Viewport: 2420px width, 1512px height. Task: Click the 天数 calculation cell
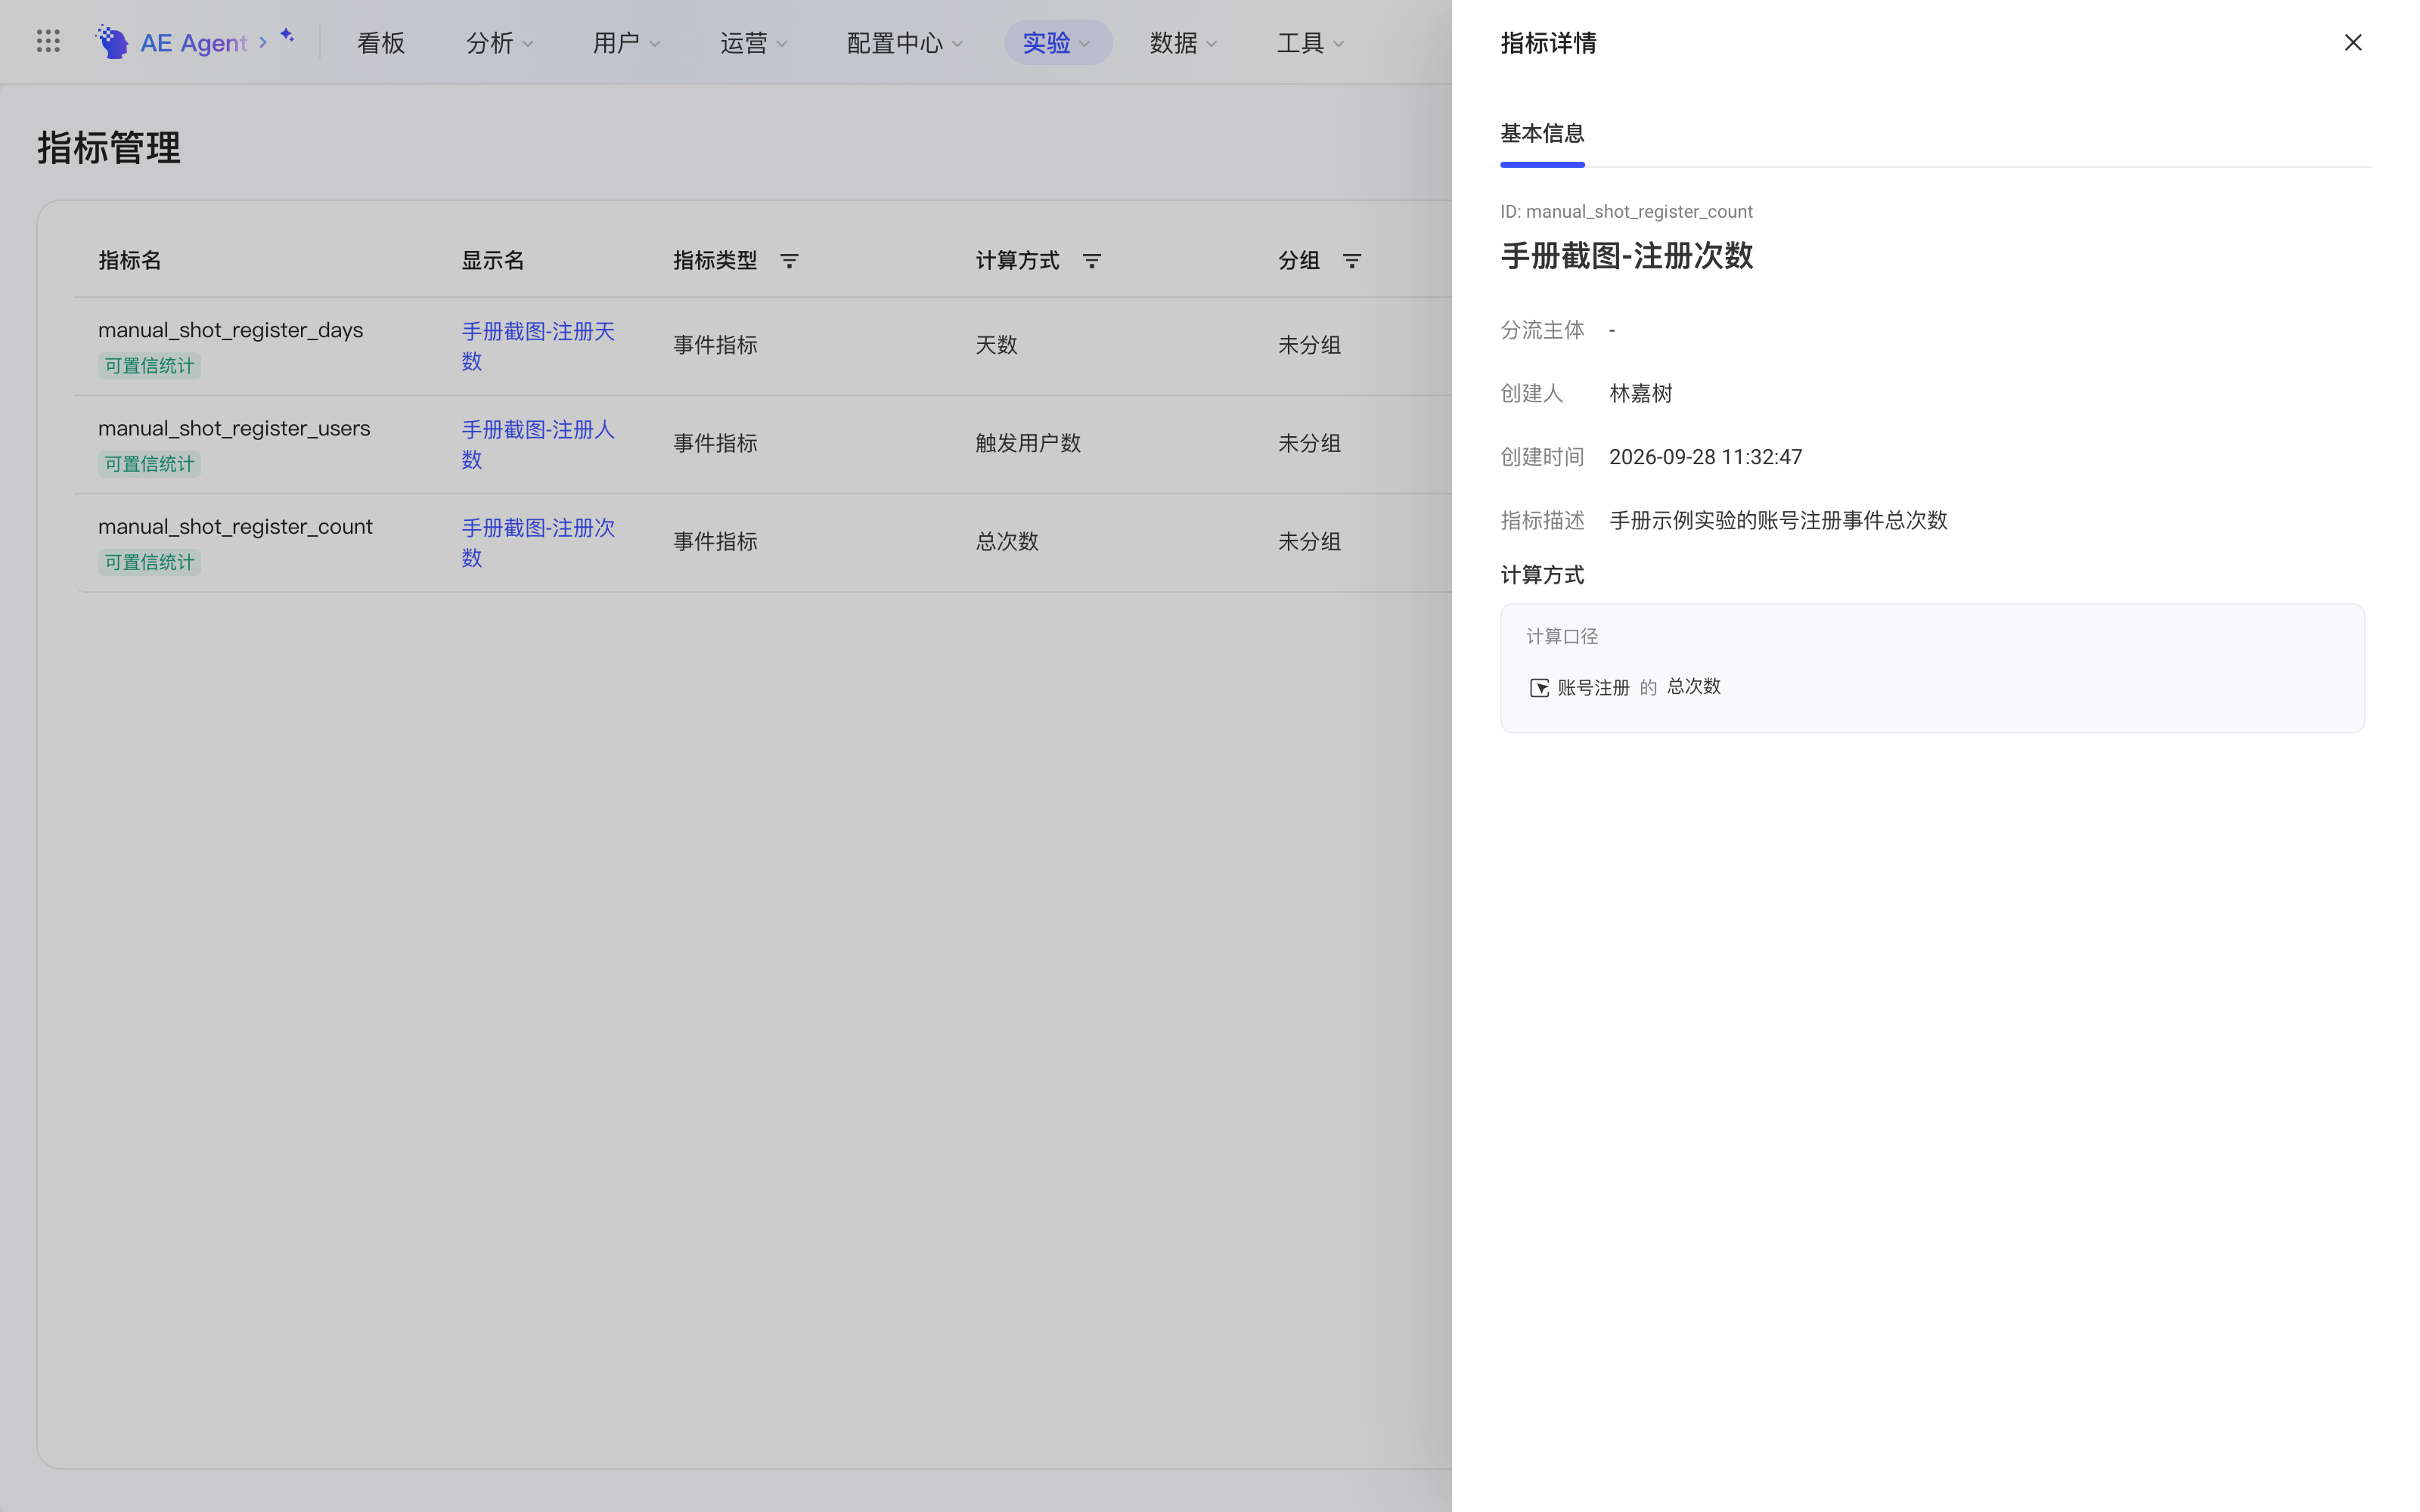(x=996, y=345)
